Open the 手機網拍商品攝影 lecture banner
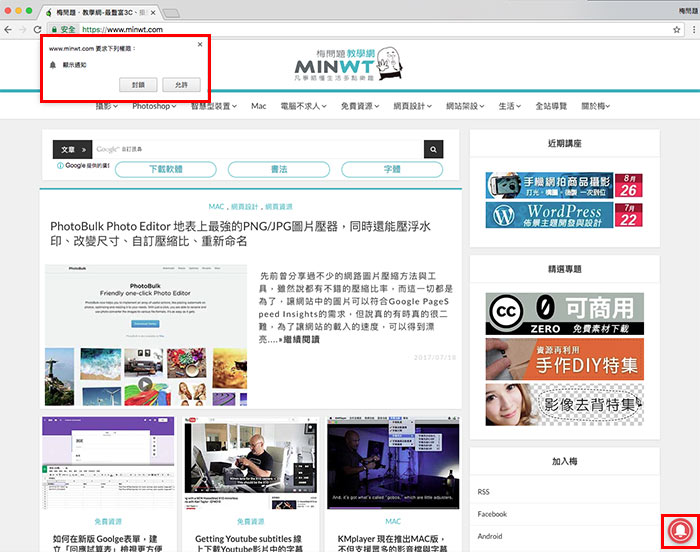This screenshot has height=552, width=700. point(564,185)
